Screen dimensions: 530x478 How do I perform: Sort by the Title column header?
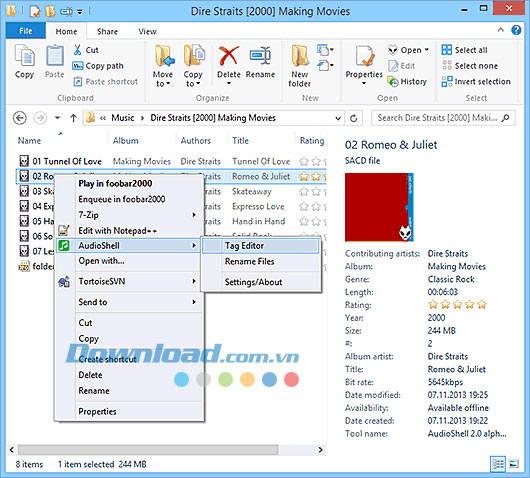click(x=240, y=140)
